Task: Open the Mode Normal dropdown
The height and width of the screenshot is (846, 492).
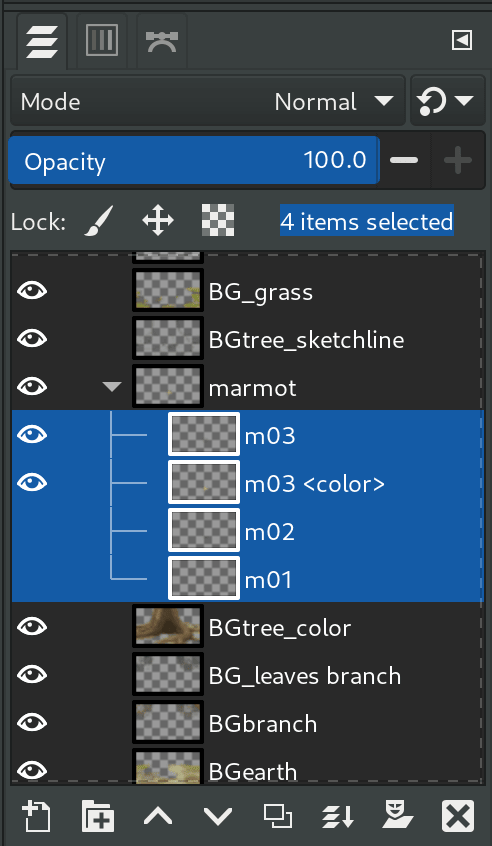Action: click(208, 101)
